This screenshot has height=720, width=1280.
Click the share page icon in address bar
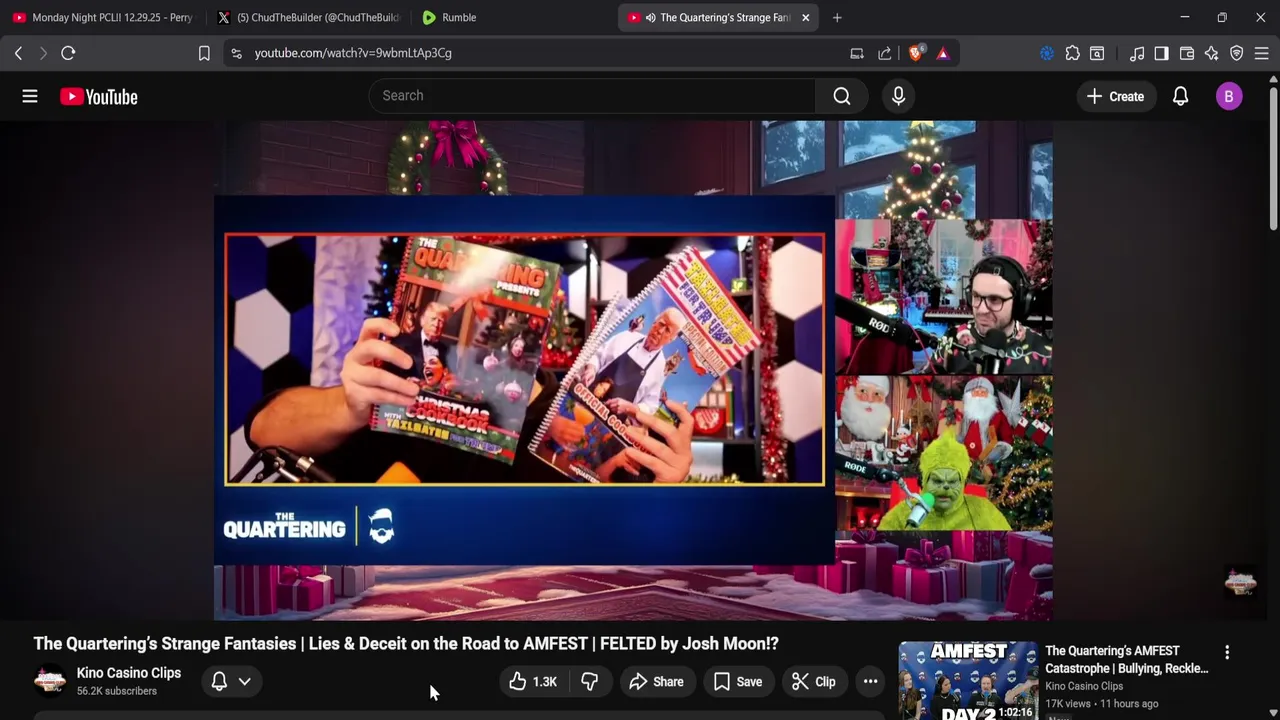click(x=885, y=53)
